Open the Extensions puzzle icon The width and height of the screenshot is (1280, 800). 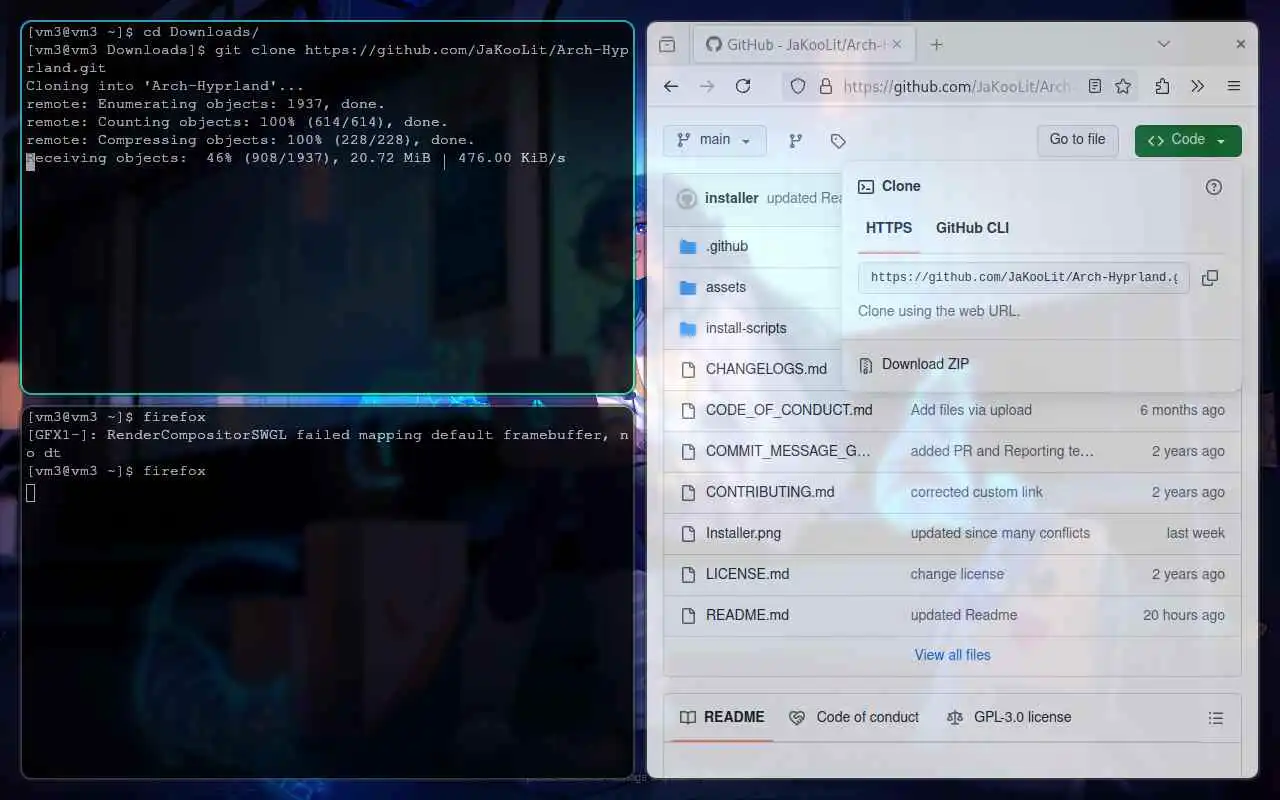tap(1162, 86)
